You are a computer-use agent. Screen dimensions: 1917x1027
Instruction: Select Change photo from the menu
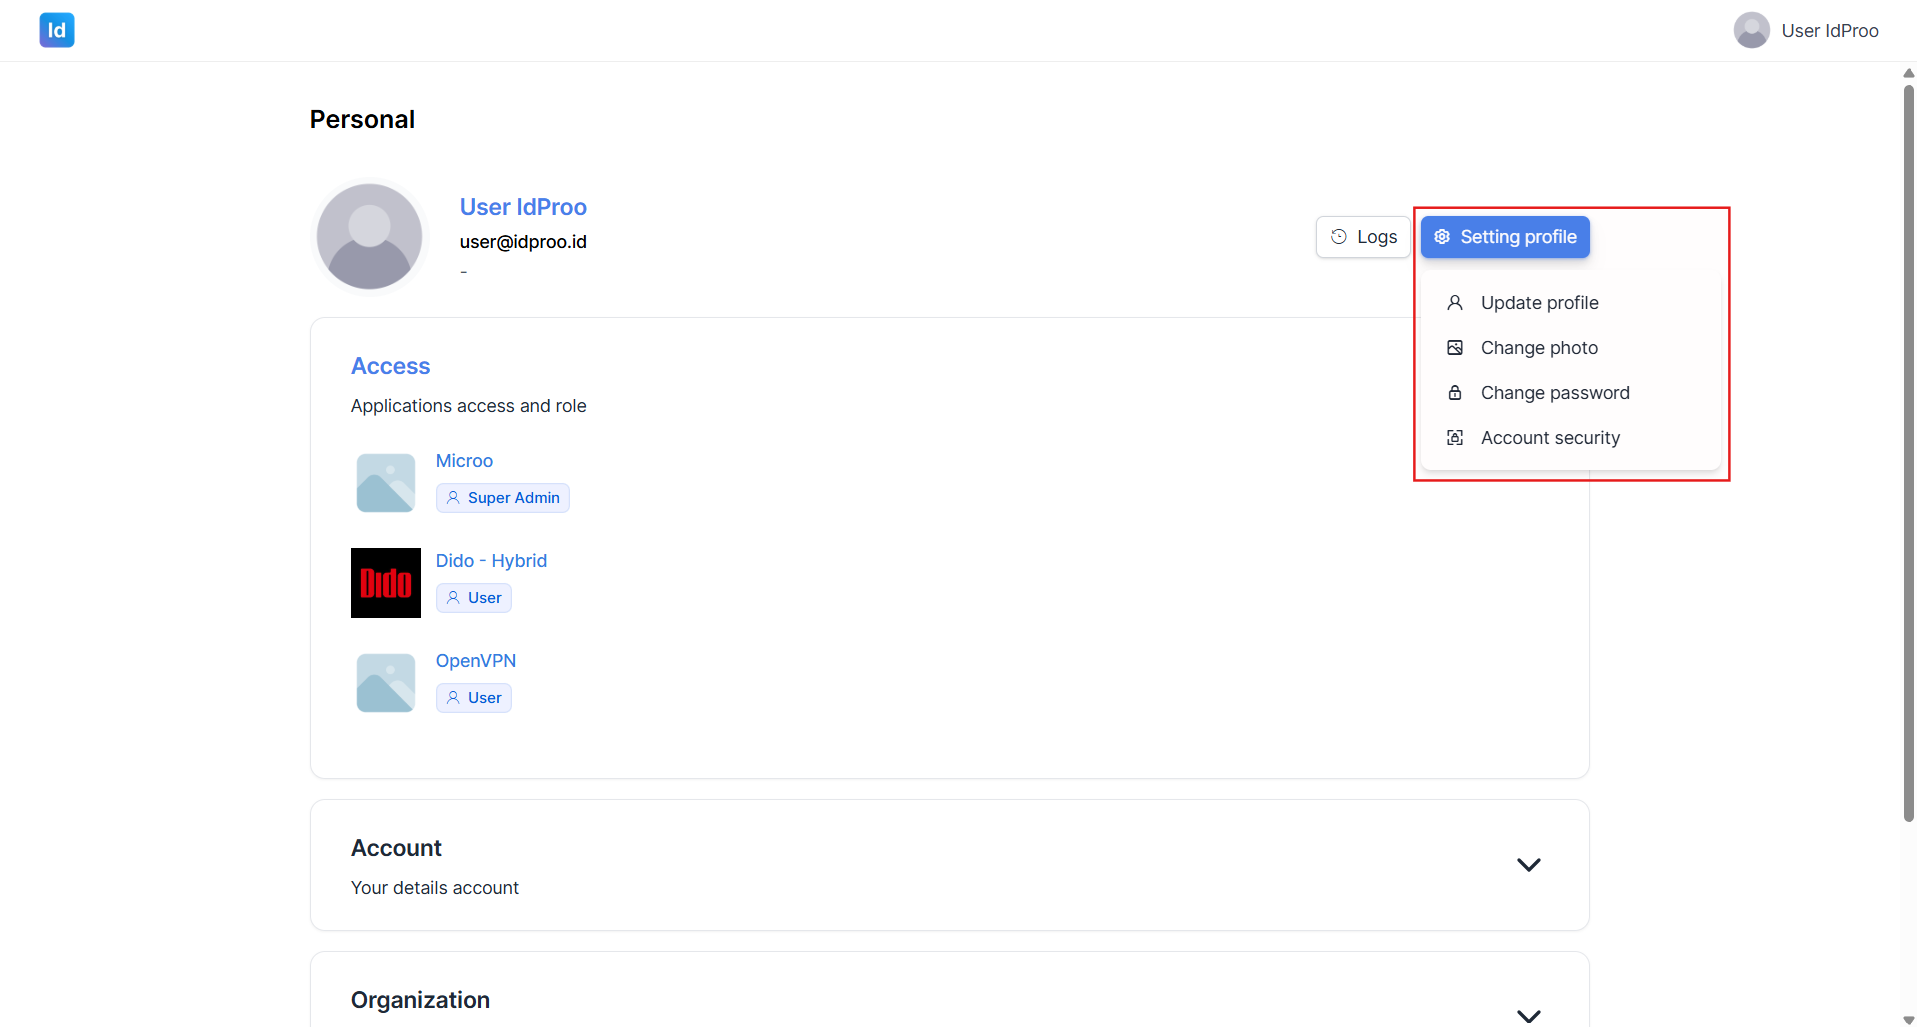[x=1570, y=348]
